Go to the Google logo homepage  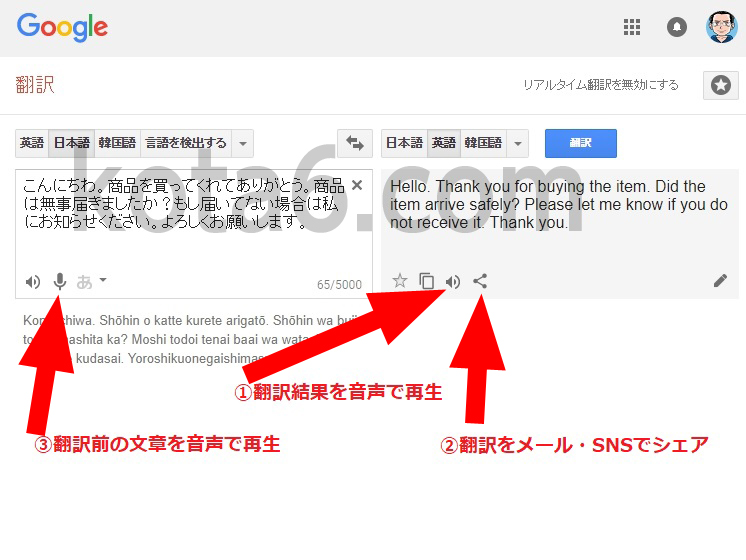click(x=62, y=27)
